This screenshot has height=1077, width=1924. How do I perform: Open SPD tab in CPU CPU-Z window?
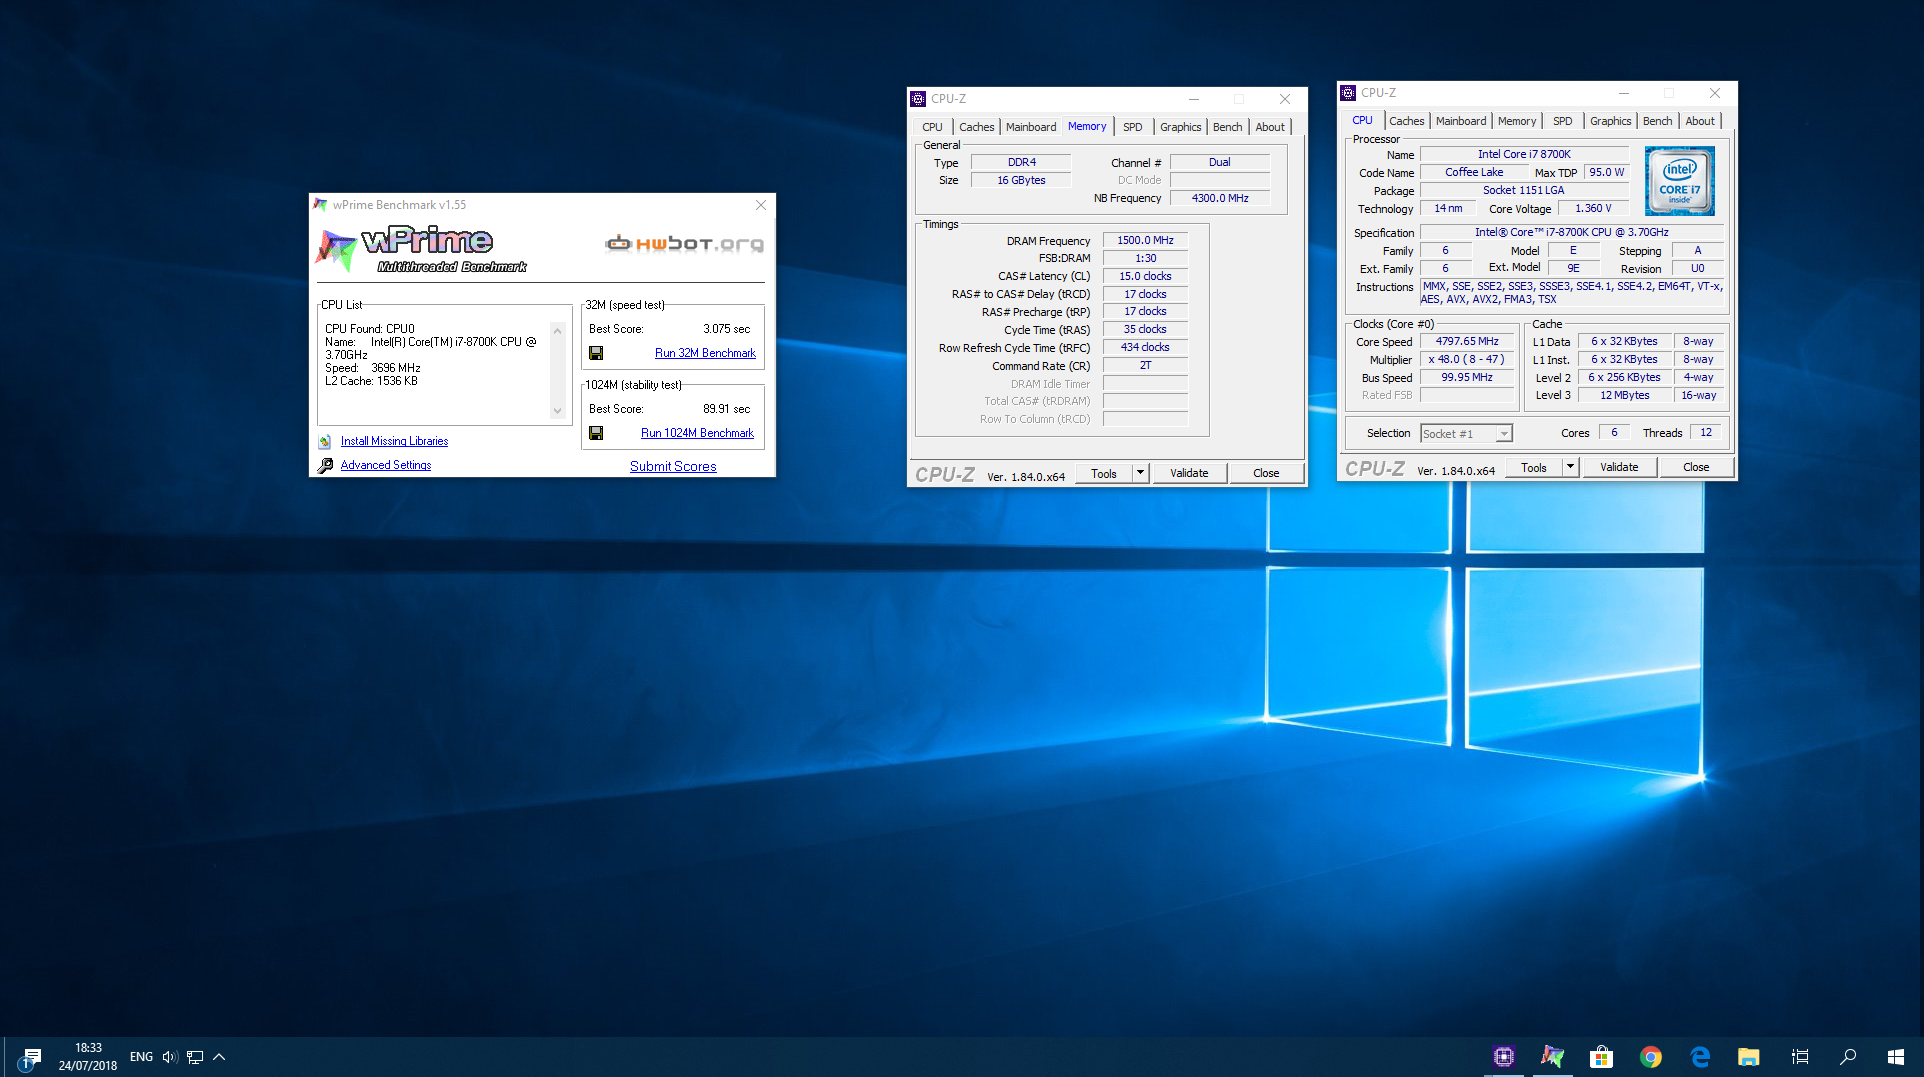(x=1562, y=121)
